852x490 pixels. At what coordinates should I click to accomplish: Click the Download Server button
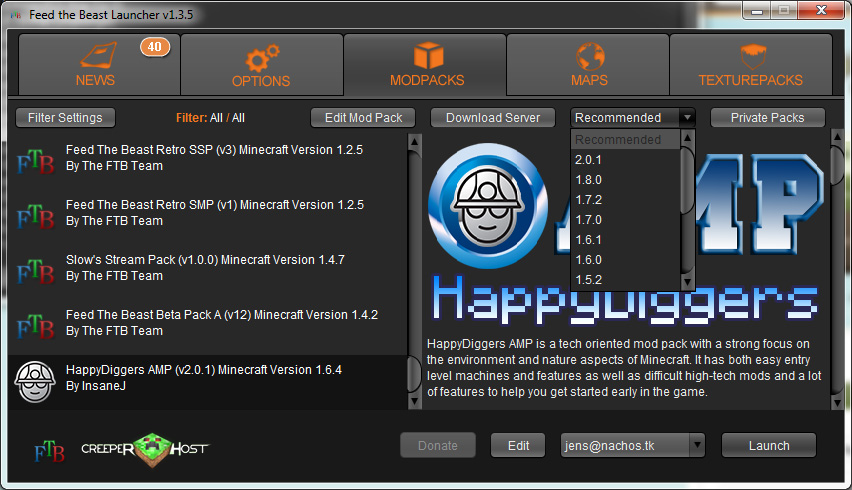[x=493, y=118]
